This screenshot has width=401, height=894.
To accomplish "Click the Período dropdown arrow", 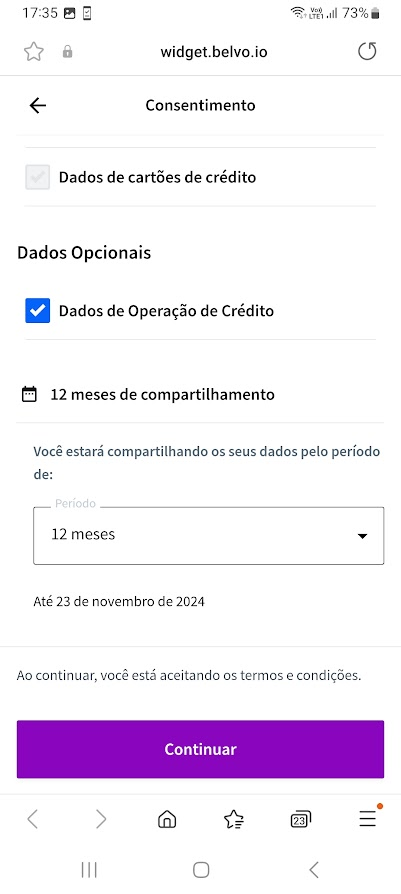I will click(362, 536).
